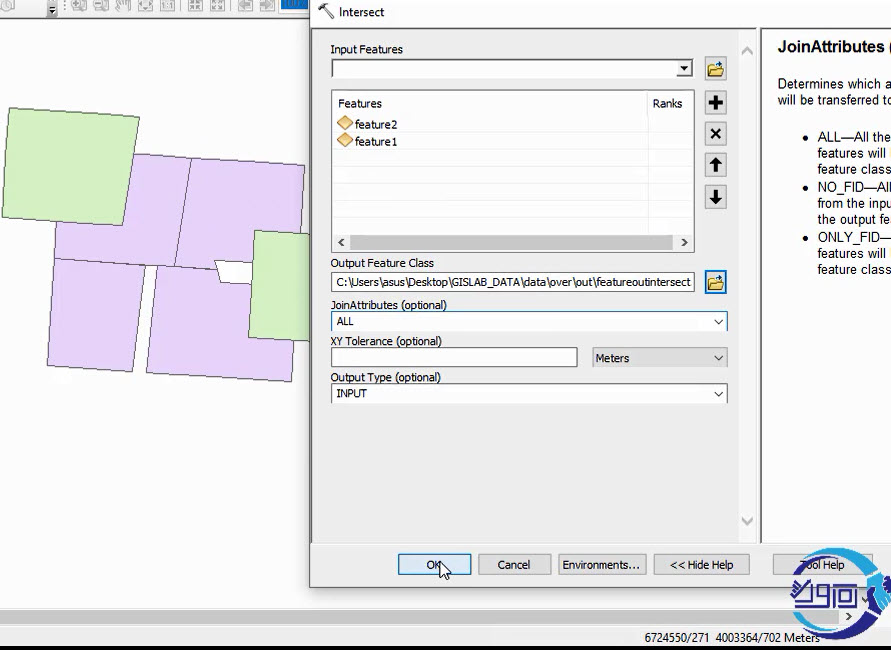Expand the JoinAttributes dropdown showing ALL
Screen dimensions: 891x650
[x=718, y=322]
